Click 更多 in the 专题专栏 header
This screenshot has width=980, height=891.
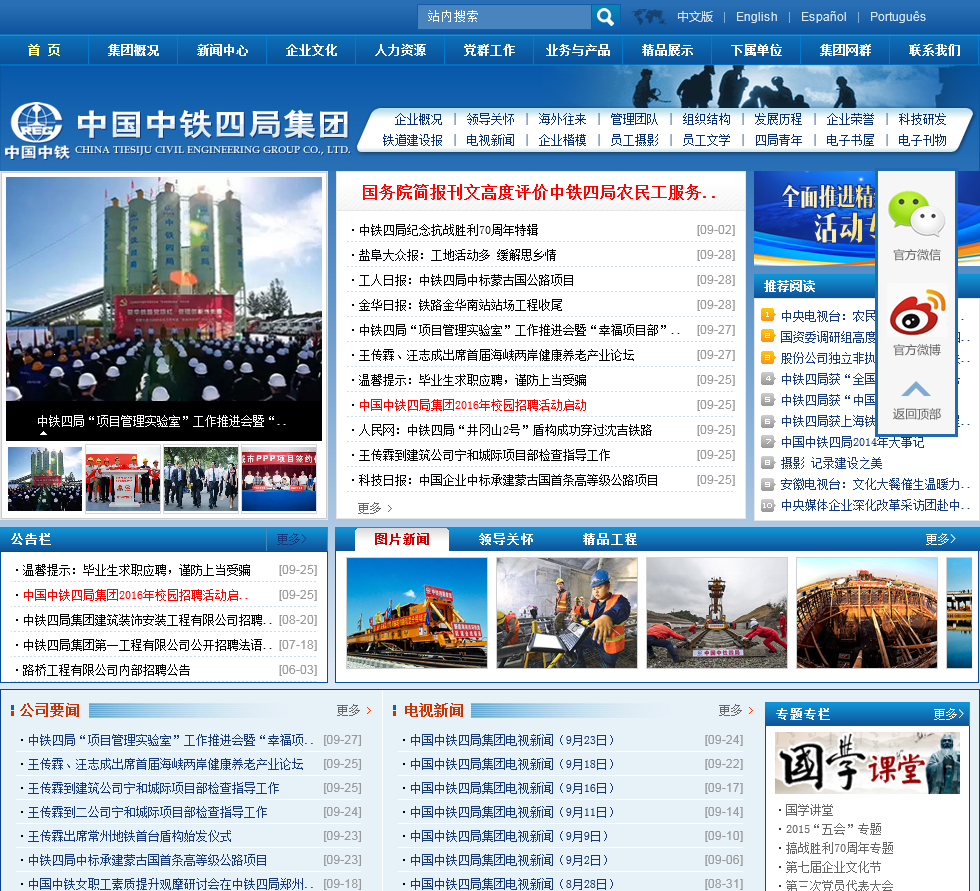949,714
